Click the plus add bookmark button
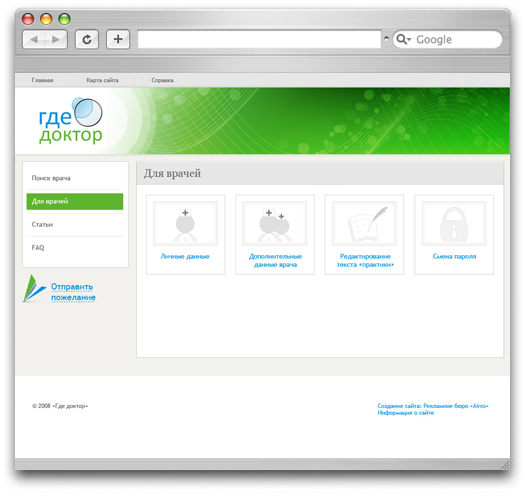Image resolution: width=526 pixels, height=496 pixels. point(118,40)
